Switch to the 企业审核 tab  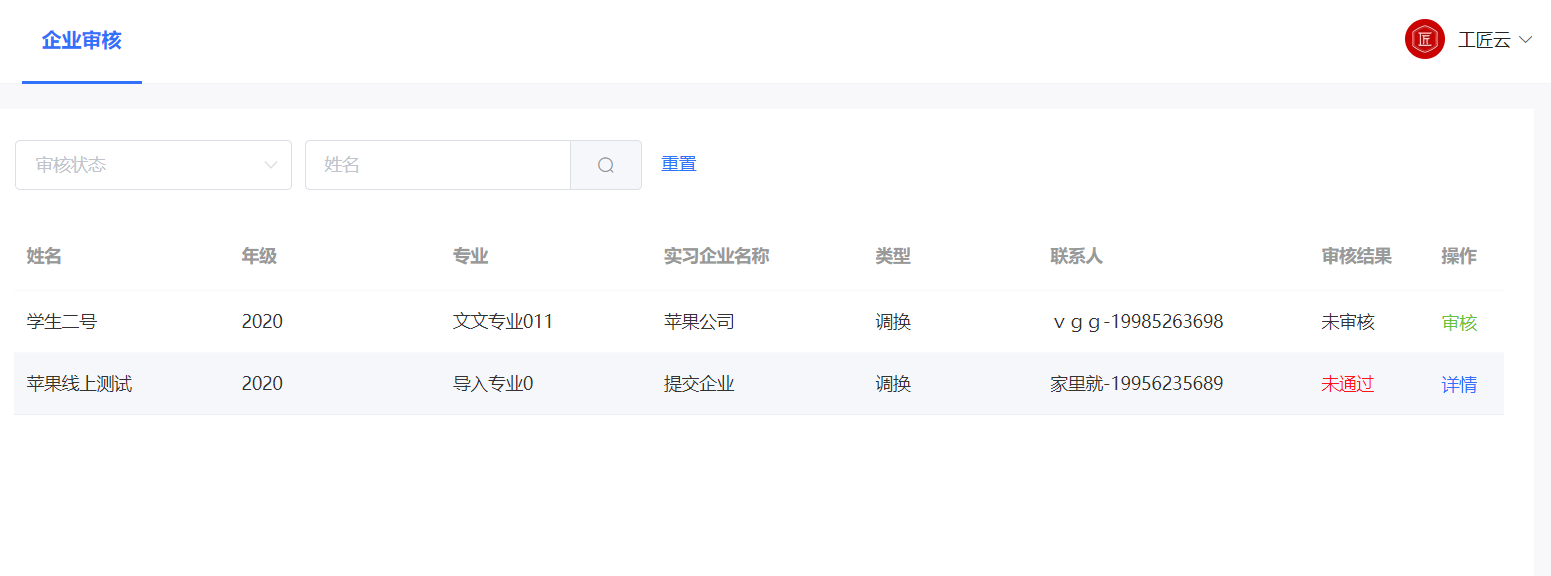coord(81,41)
